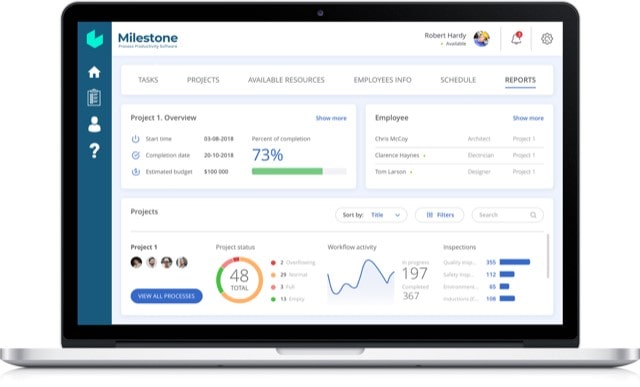640x387 pixels.
Task: Click the Project status donut chart
Action: [x=239, y=280]
